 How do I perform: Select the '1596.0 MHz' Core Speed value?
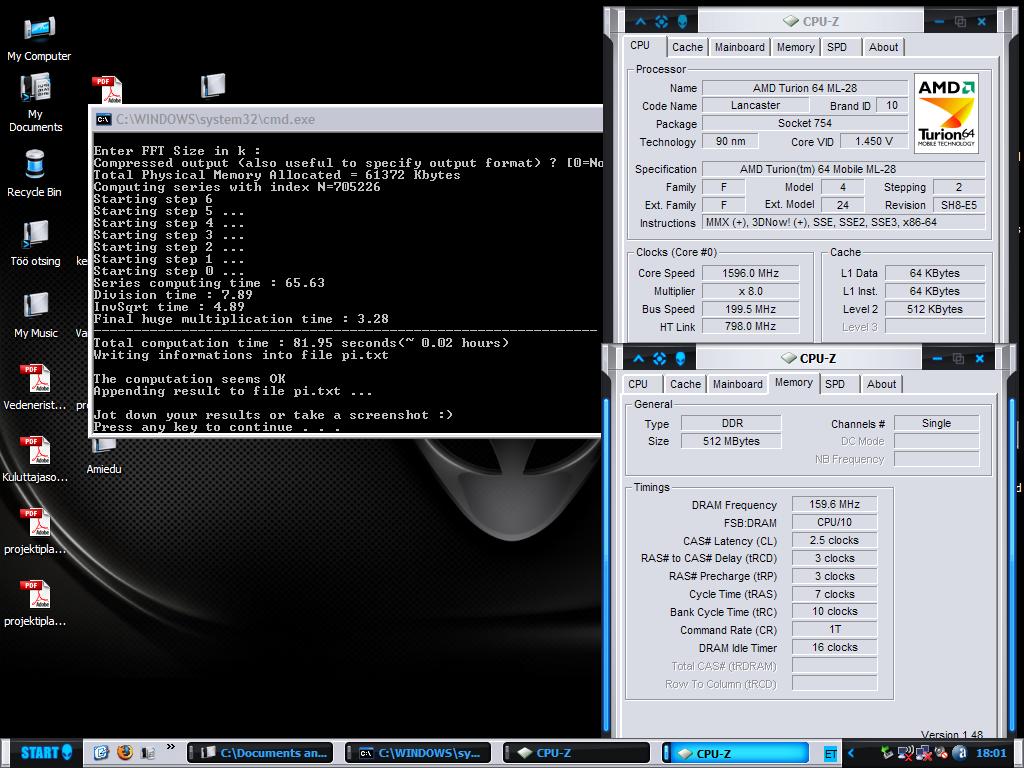point(750,273)
